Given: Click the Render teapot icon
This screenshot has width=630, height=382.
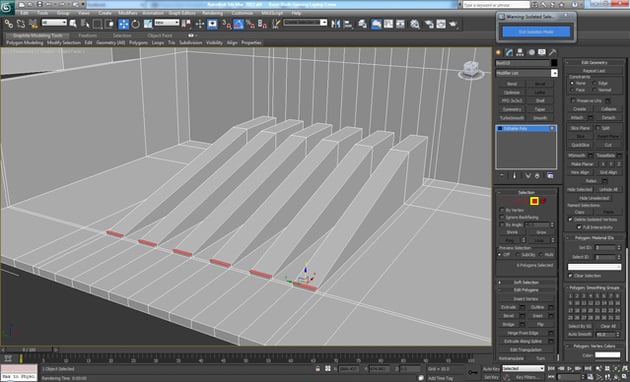Looking at the screenshot, I should [x=454, y=24].
